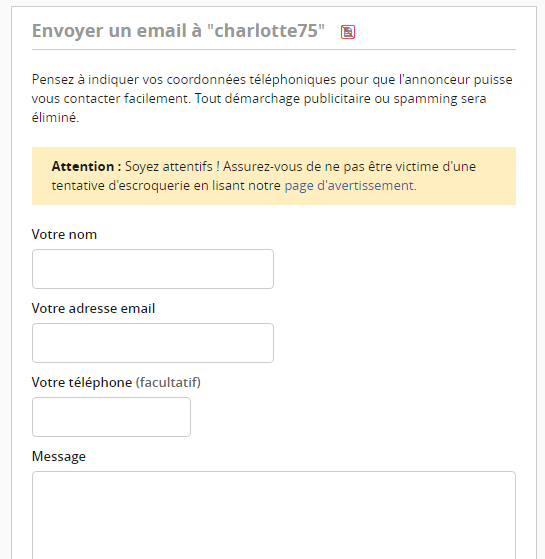Click the "Envoyer un email à" heading
Viewport: 545px width, 559px height.
117,30
